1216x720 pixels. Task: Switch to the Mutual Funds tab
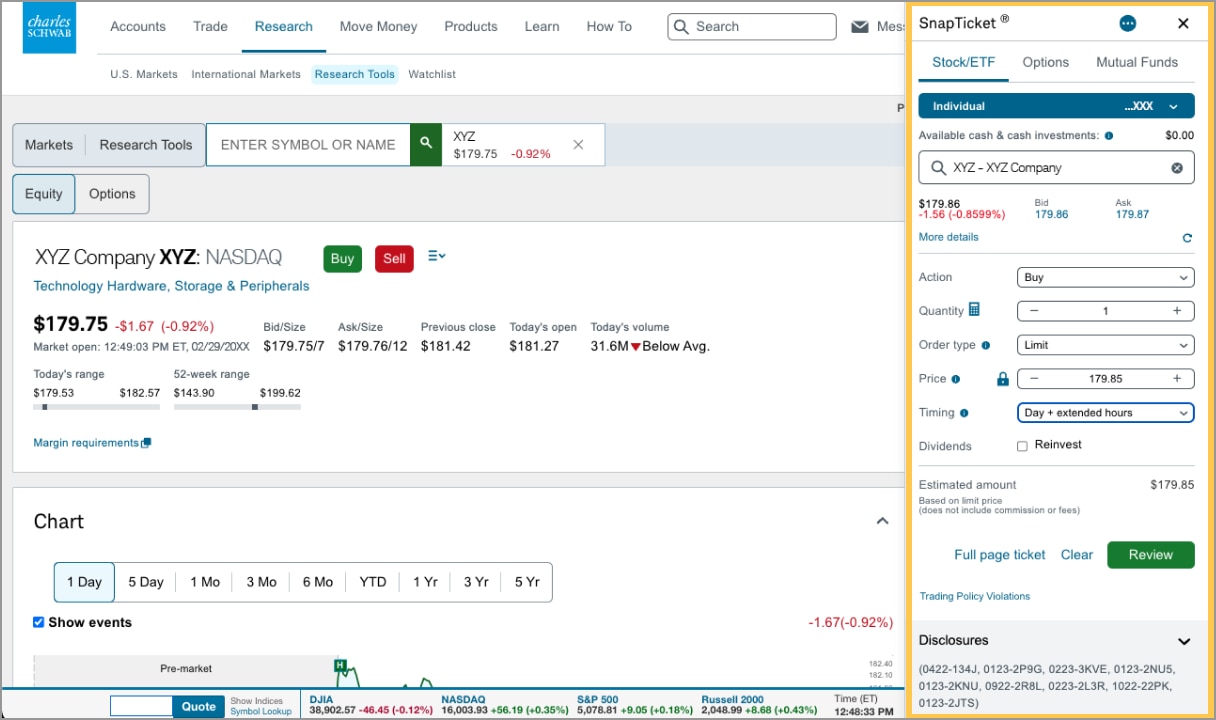click(x=1136, y=62)
